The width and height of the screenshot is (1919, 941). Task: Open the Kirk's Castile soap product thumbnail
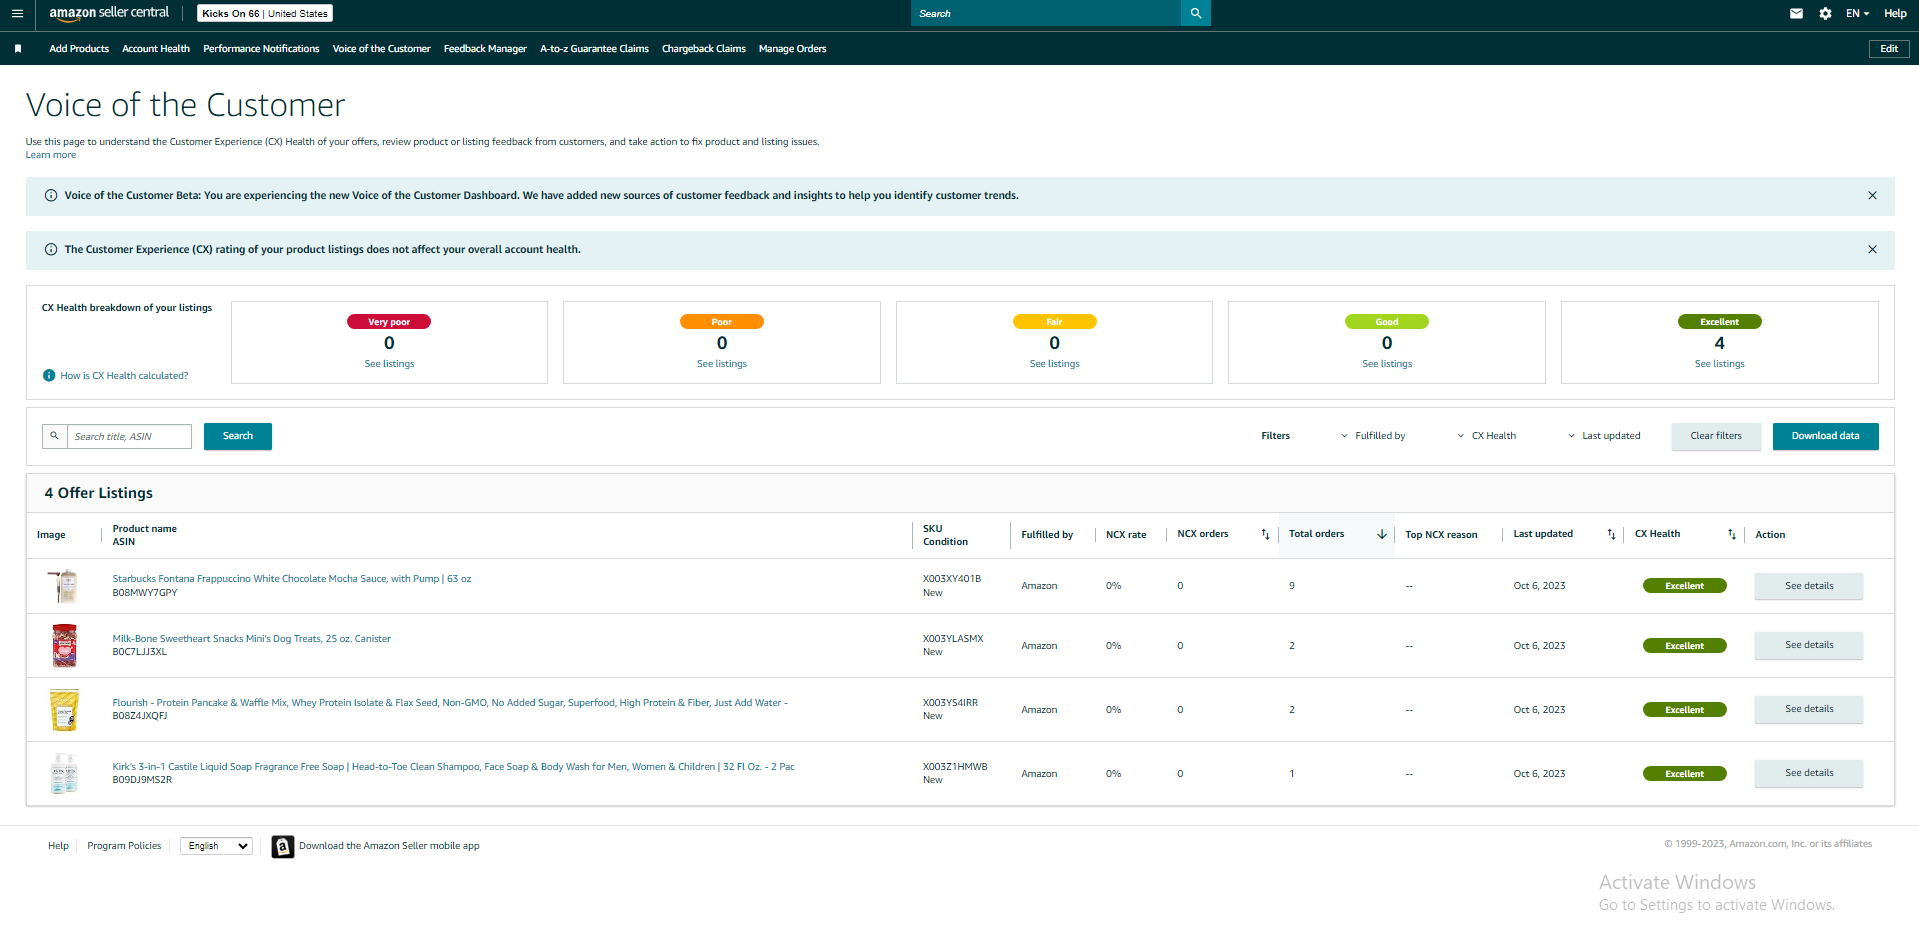pos(64,774)
